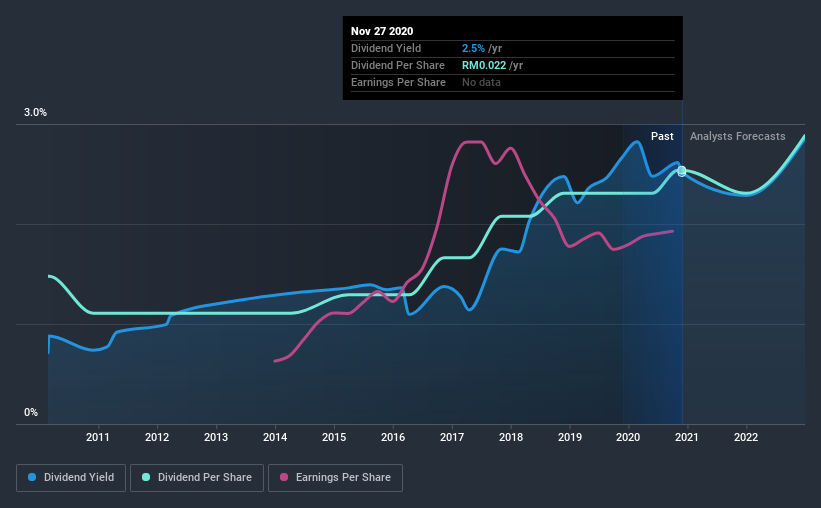The width and height of the screenshot is (821, 508).
Task: Select the 2017 x-axis label
Action: (x=452, y=437)
